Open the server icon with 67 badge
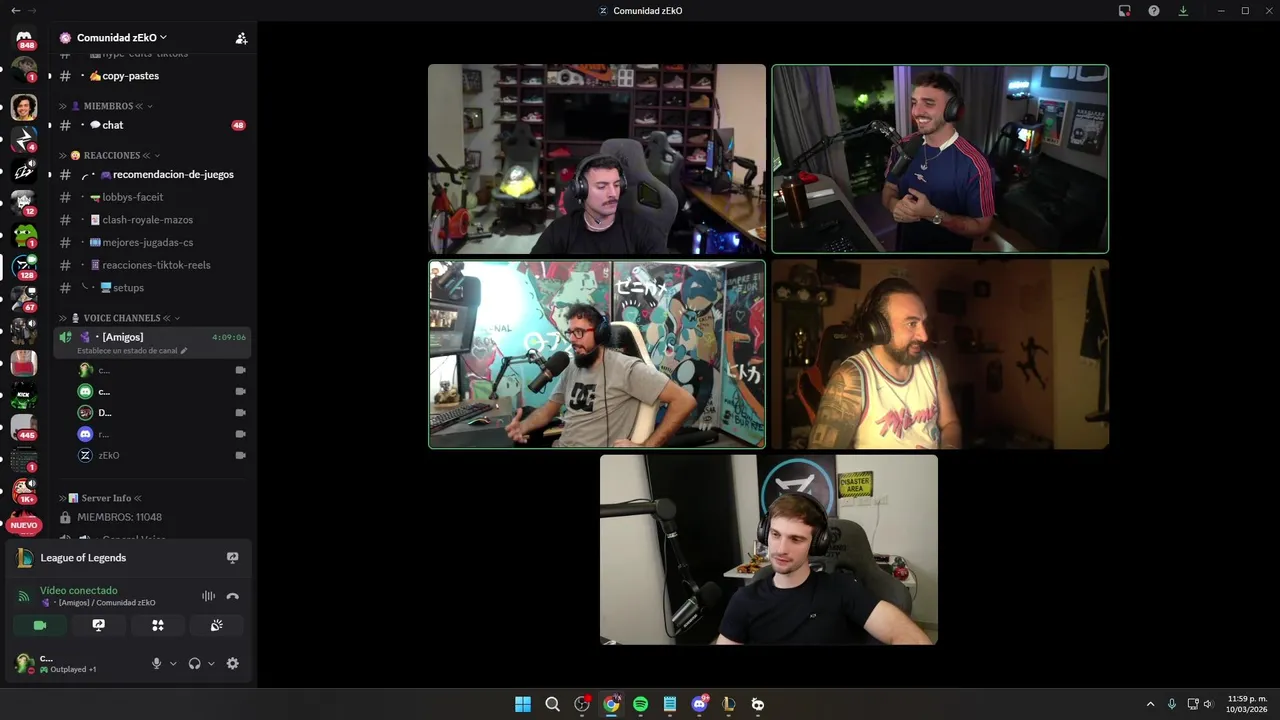This screenshot has width=1280, height=720. (24, 299)
